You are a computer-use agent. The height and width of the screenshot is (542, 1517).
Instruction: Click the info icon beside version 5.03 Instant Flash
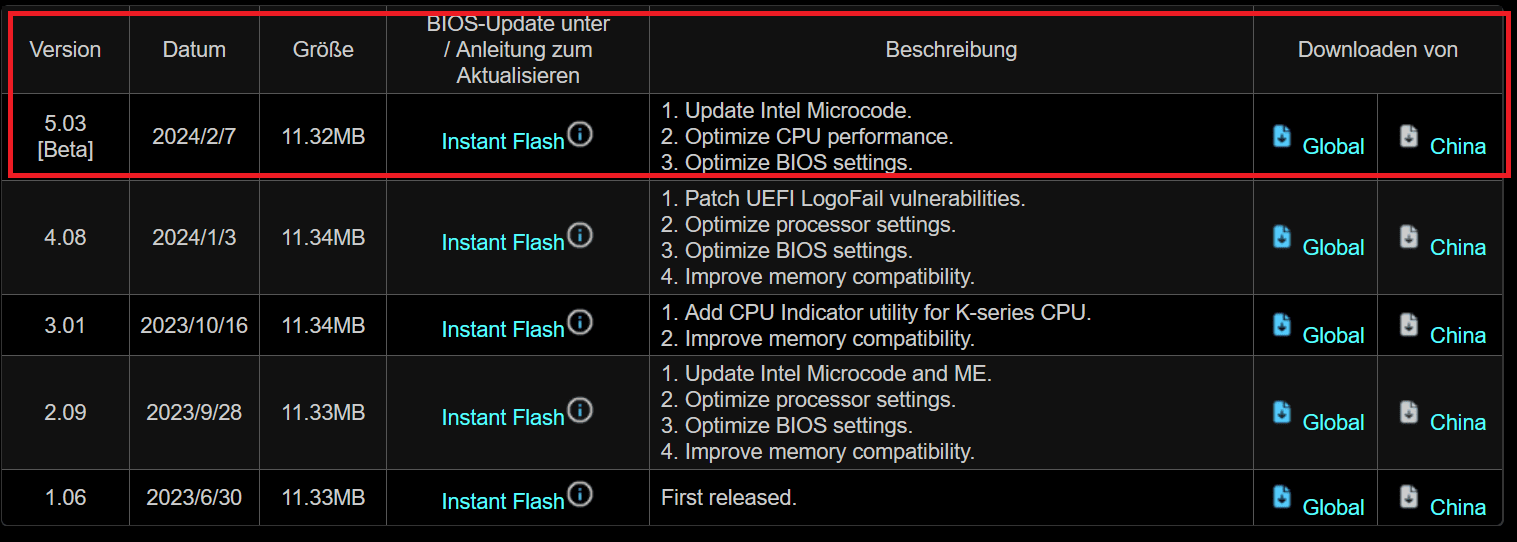tap(580, 134)
